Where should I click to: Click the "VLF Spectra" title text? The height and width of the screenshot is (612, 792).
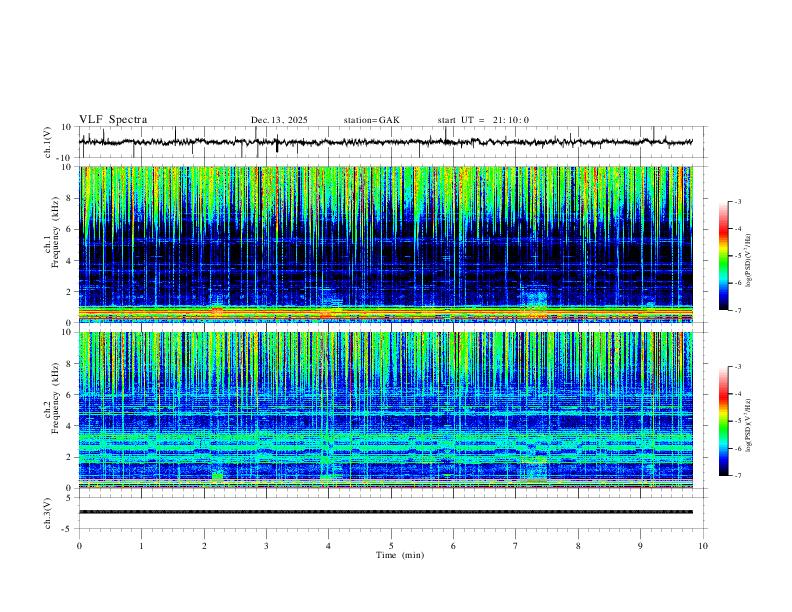tap(113, 119)
